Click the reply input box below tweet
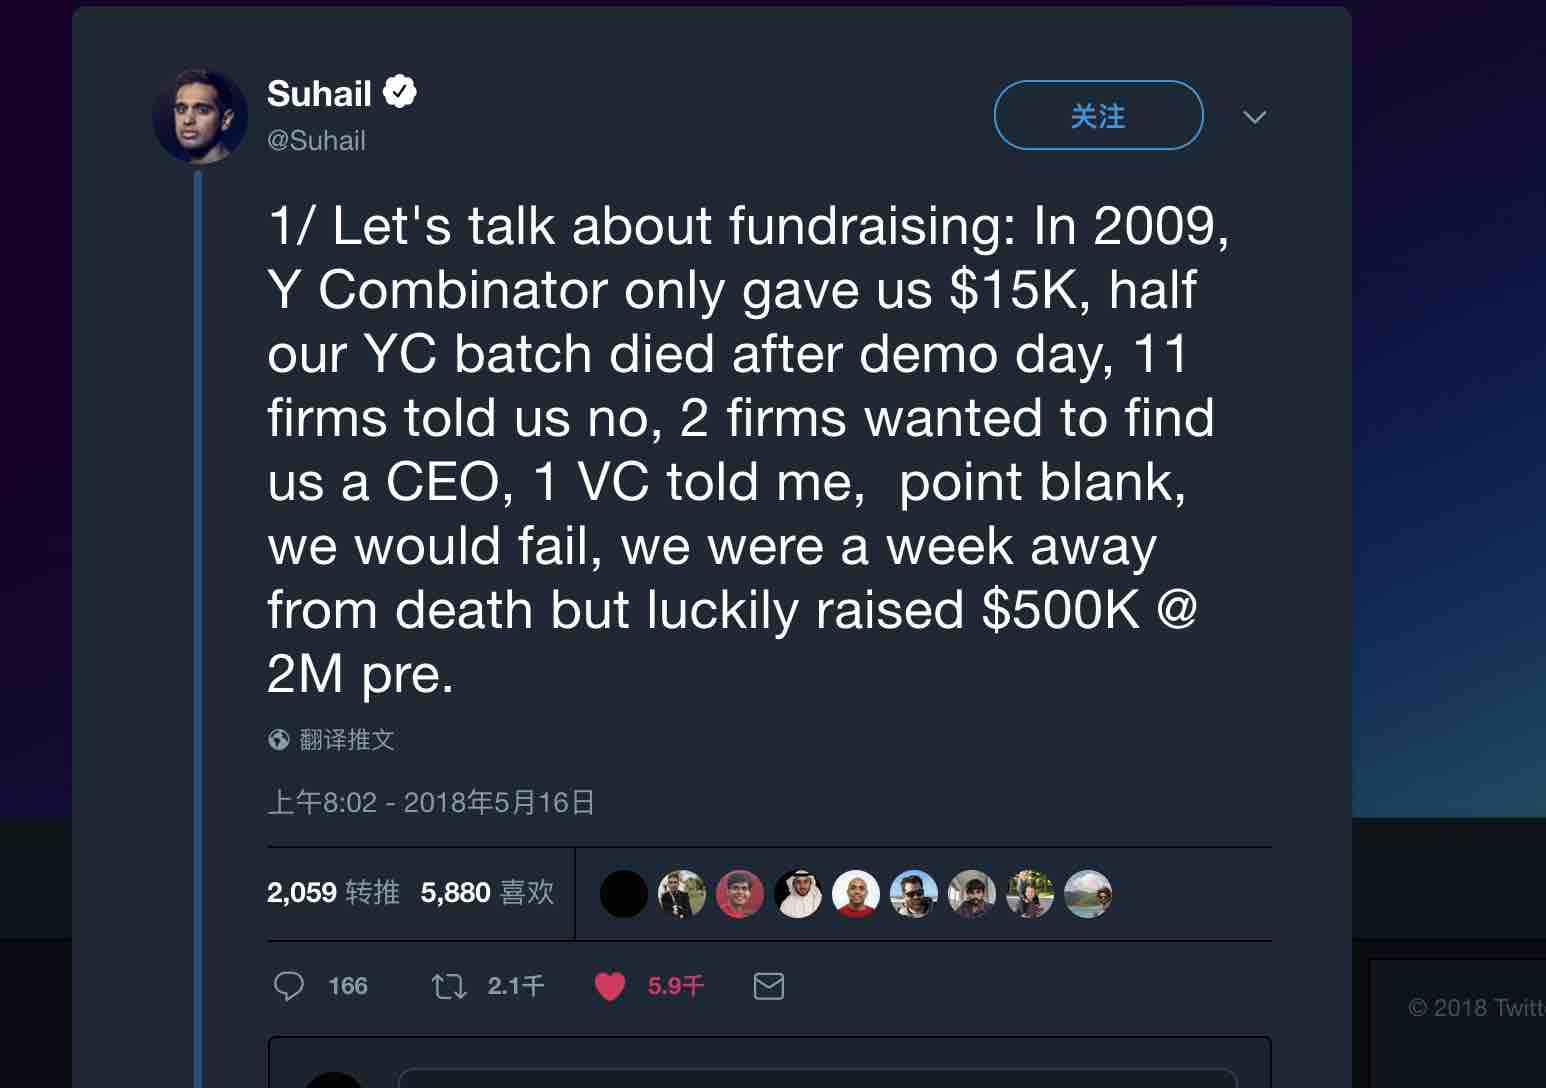 [x=816, y=1078]
